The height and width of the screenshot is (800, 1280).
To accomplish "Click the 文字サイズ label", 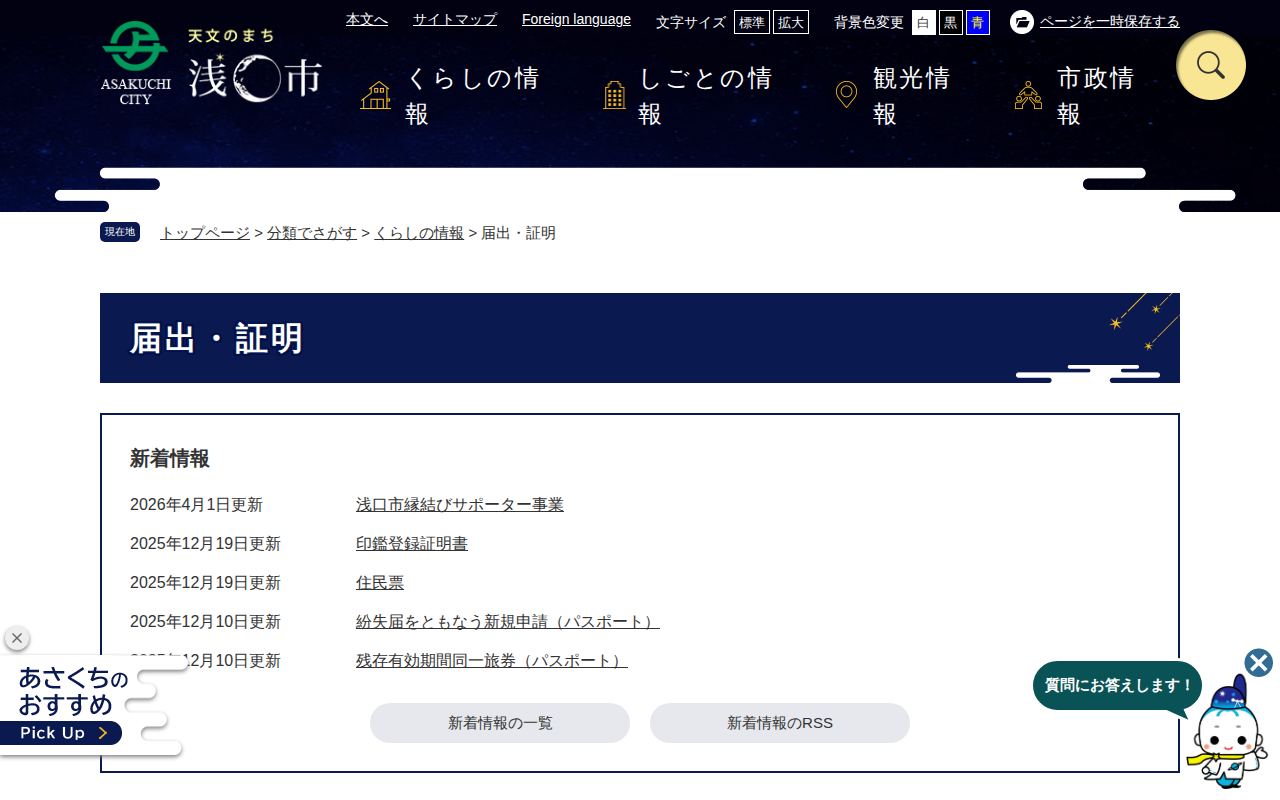I will pyautogui.click(x=691, y=22).
